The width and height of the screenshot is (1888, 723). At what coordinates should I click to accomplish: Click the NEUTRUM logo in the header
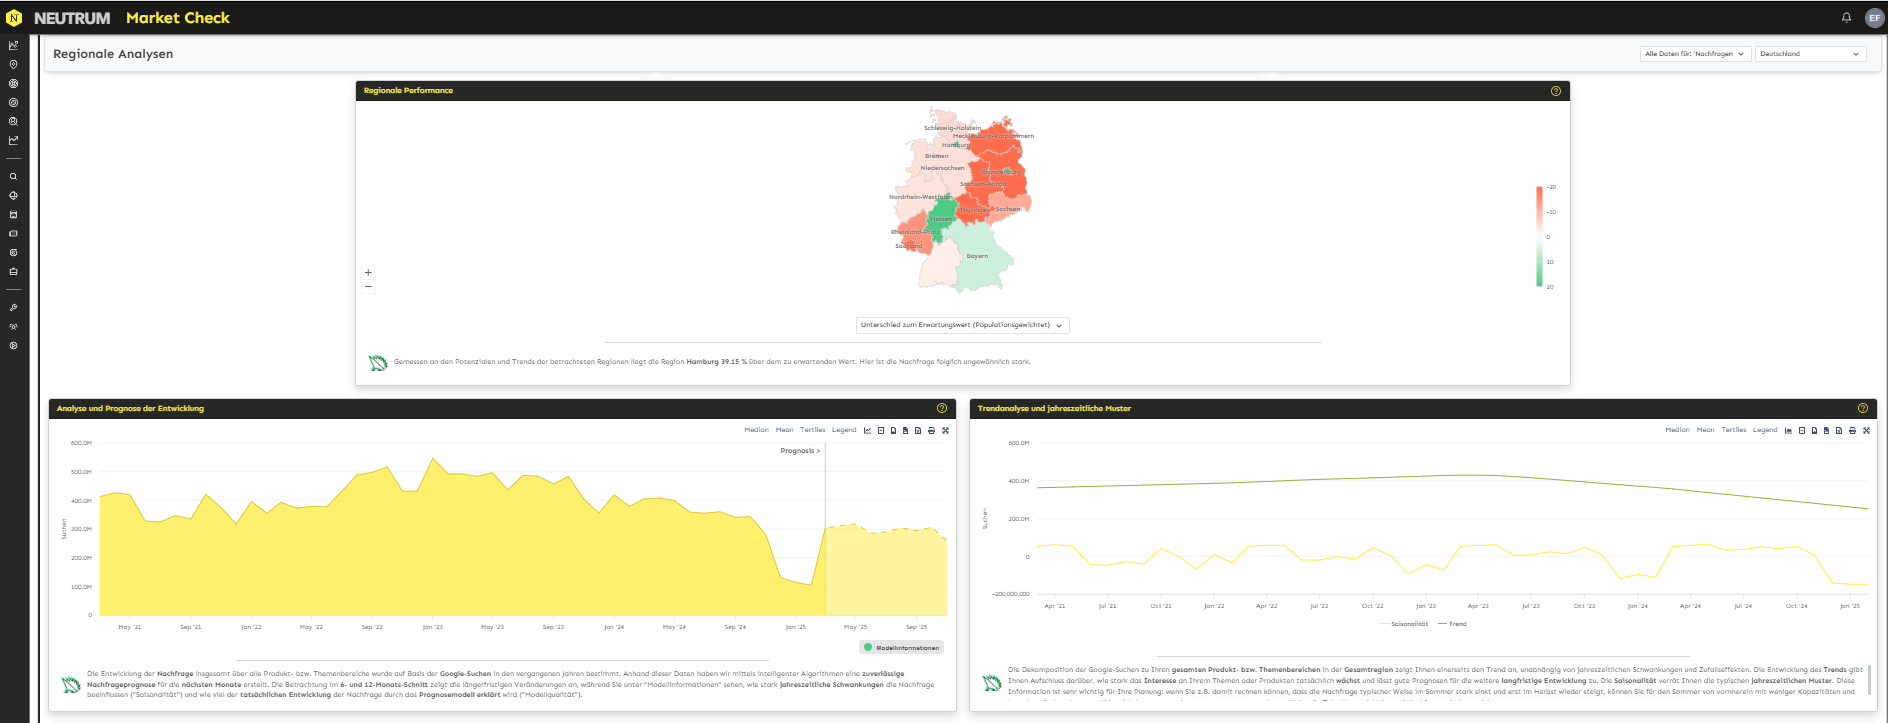[x=72, y=18]
